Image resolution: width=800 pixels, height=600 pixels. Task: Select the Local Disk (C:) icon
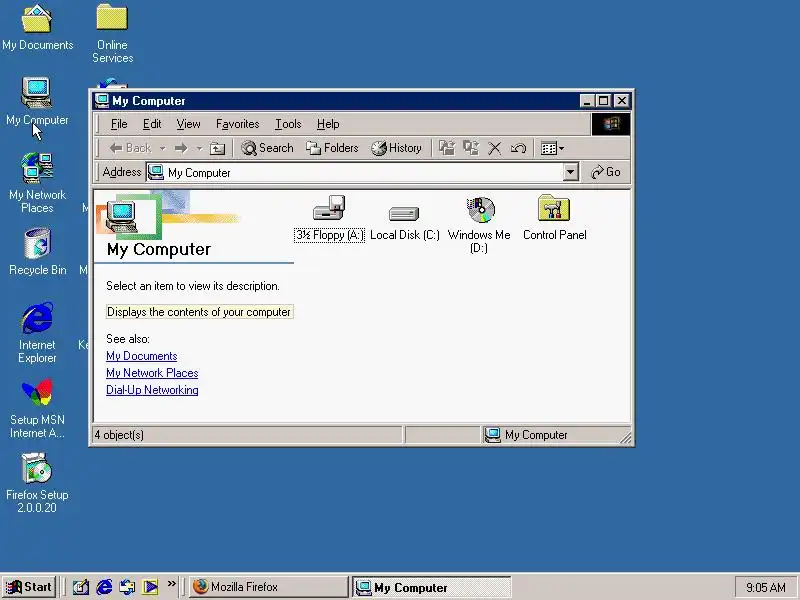404,221
